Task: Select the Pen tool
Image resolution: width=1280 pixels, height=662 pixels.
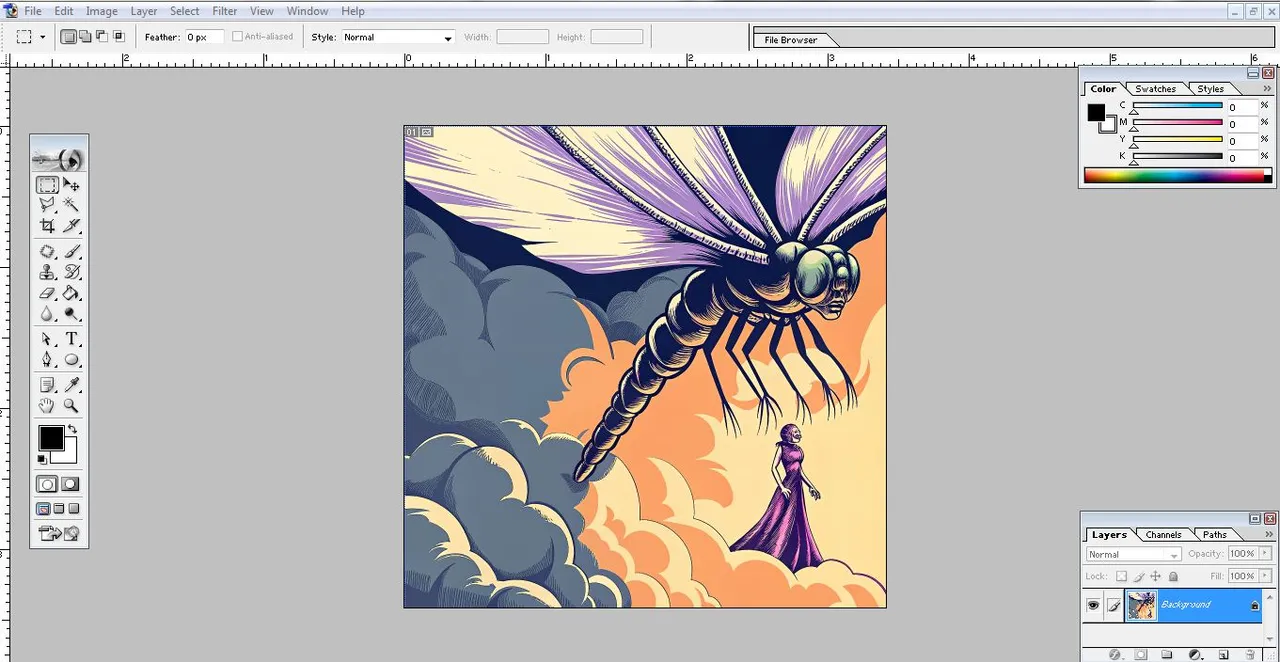Action: coord(47,360)
